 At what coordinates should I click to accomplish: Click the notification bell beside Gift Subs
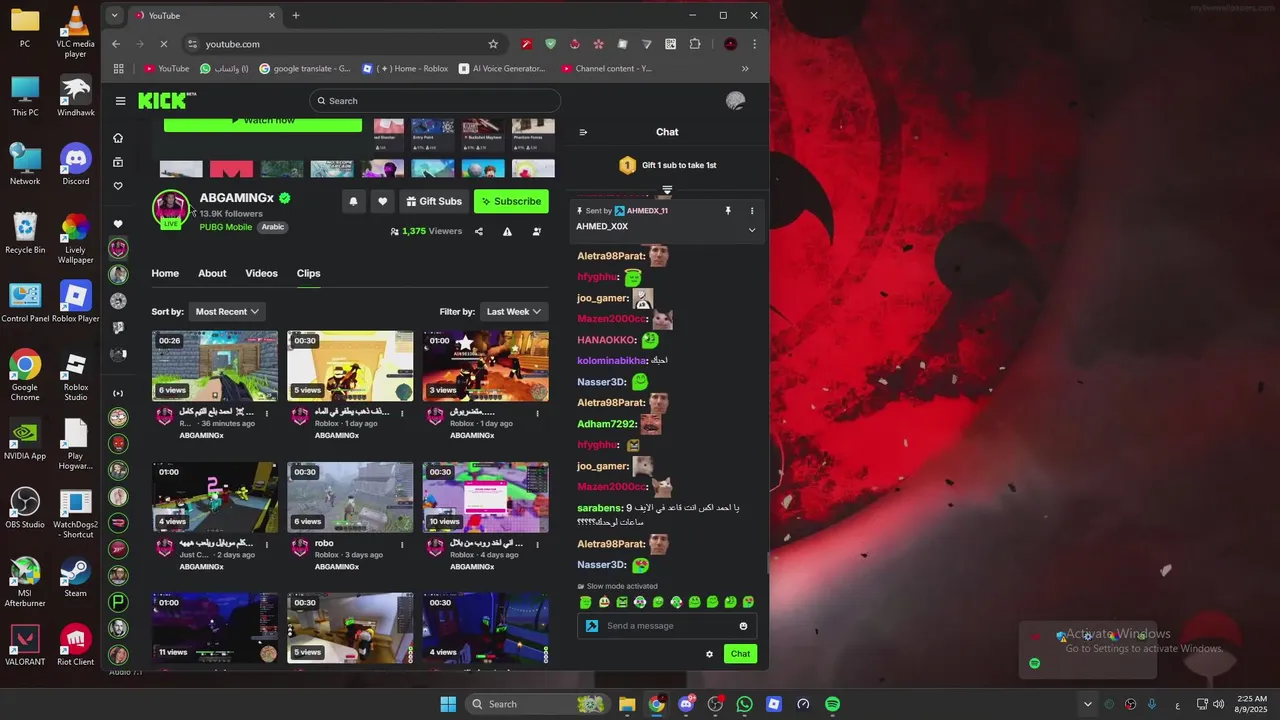coord(353,201)
